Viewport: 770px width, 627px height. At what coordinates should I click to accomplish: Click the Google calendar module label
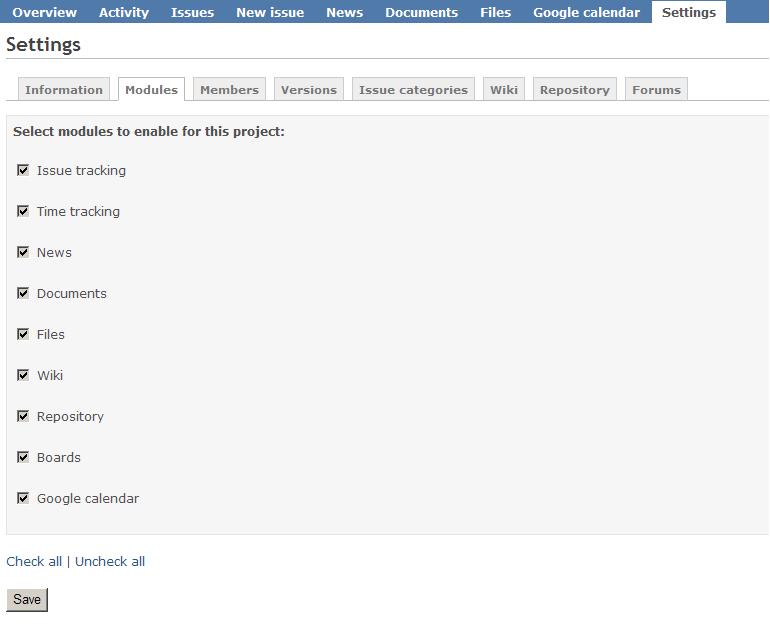point(88,498)
